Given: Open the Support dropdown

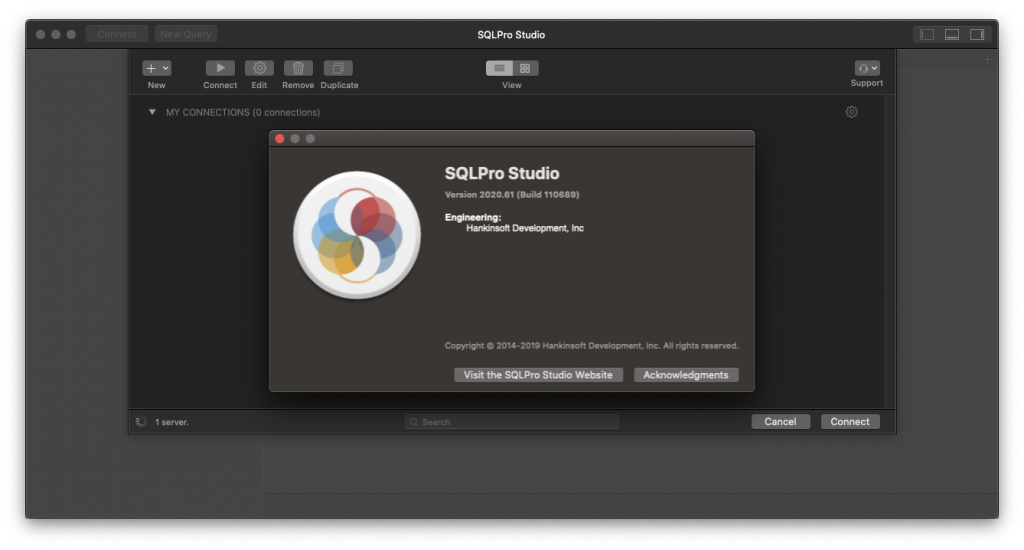Looking at the screenshot, I should (867, 68).
